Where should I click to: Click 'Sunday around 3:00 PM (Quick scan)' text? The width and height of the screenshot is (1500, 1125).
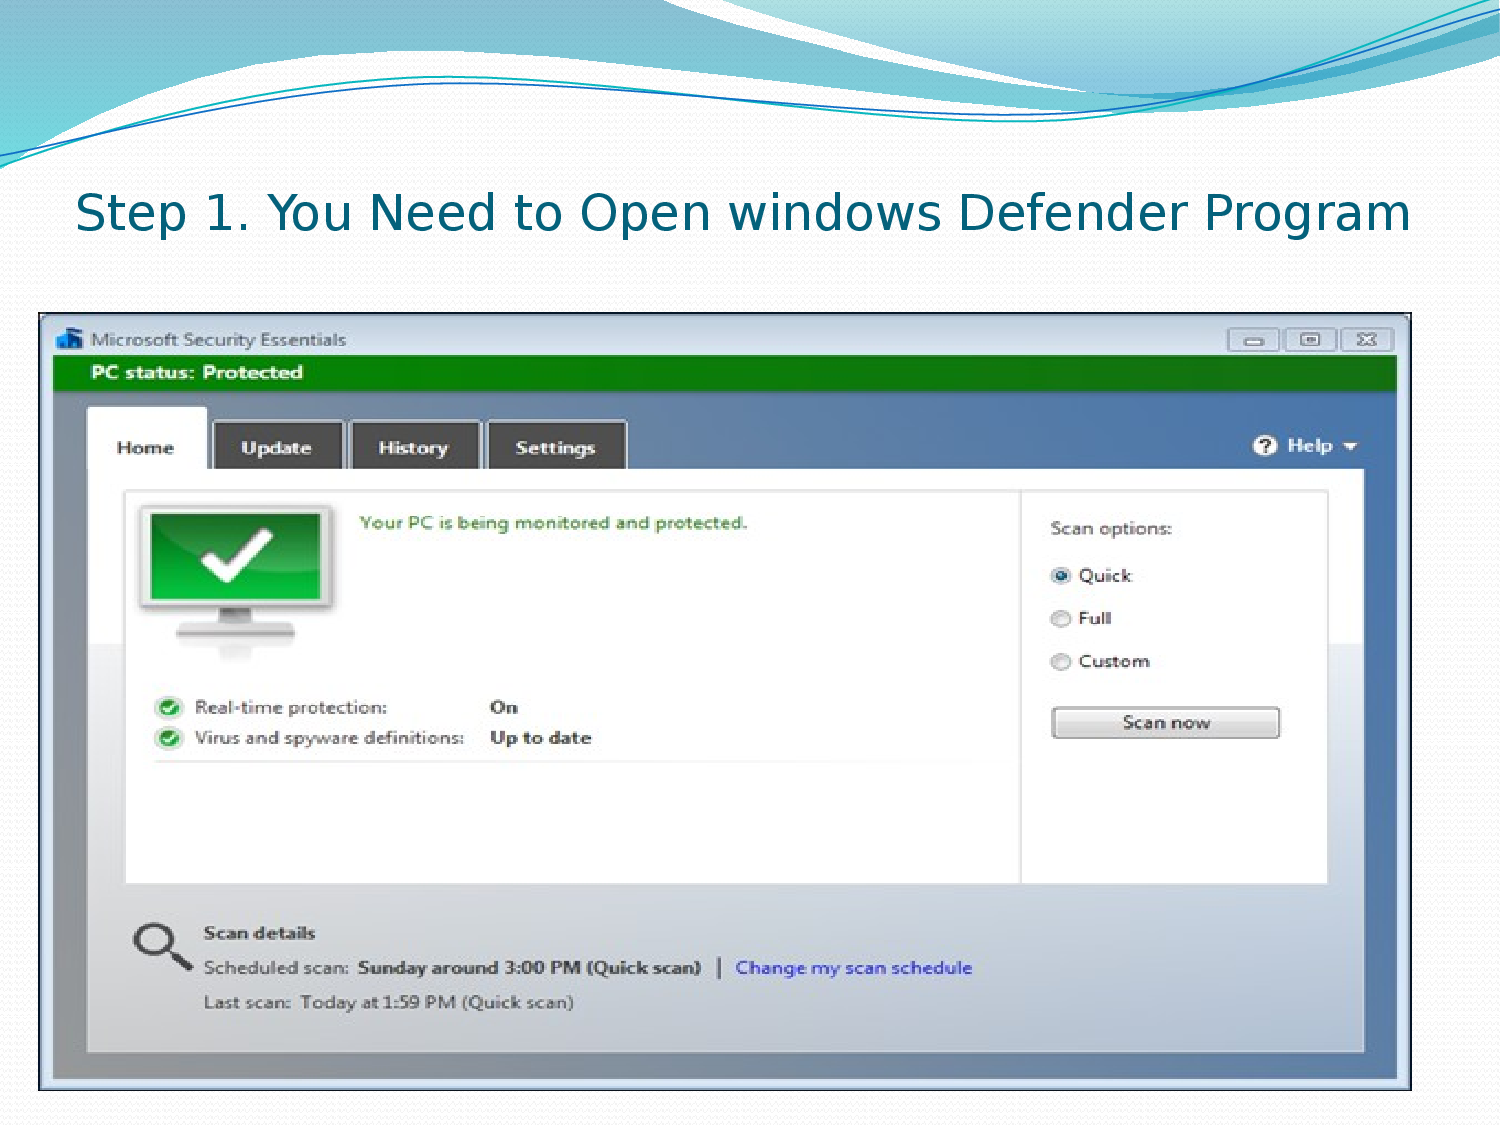coord(529,967)
